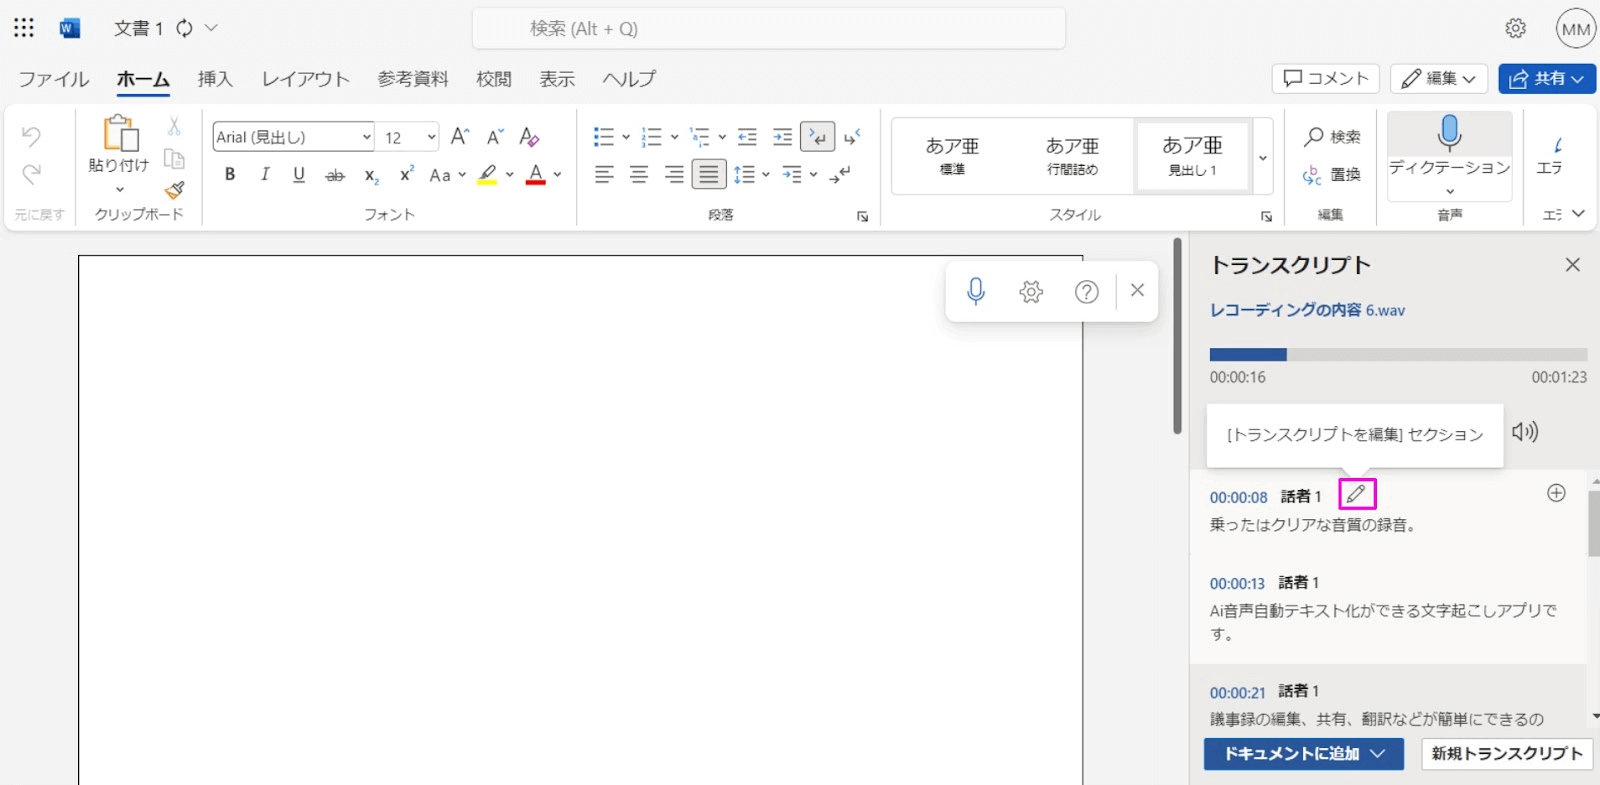Viewport: 1600px width, 785px height.
Task: Jump to timestamp 00:00:13
Action: (1237, 583)
